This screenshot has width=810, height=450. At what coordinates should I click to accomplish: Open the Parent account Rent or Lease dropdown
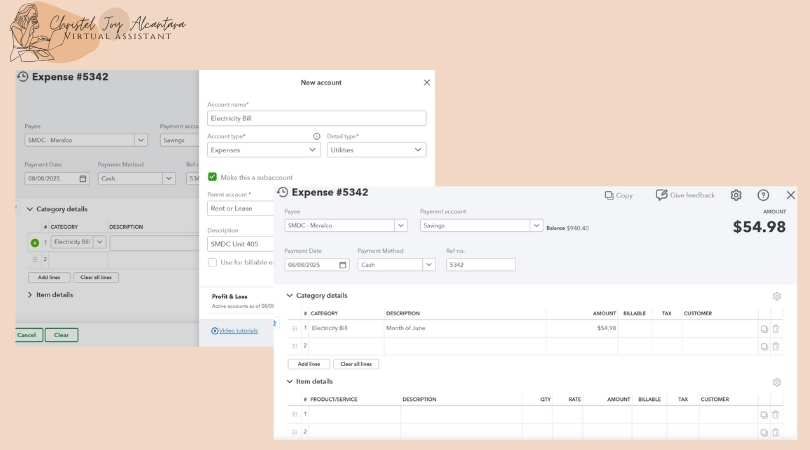point(240,209)
